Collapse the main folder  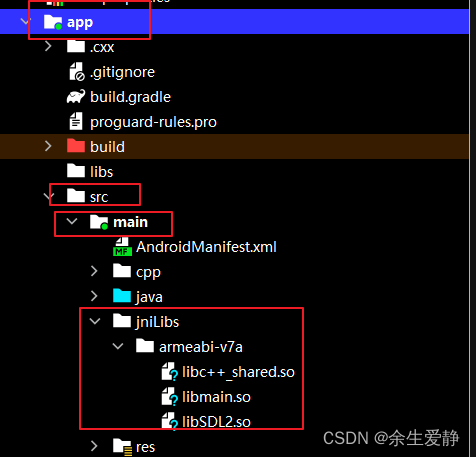pyautogui.click(x=72, y=221)
